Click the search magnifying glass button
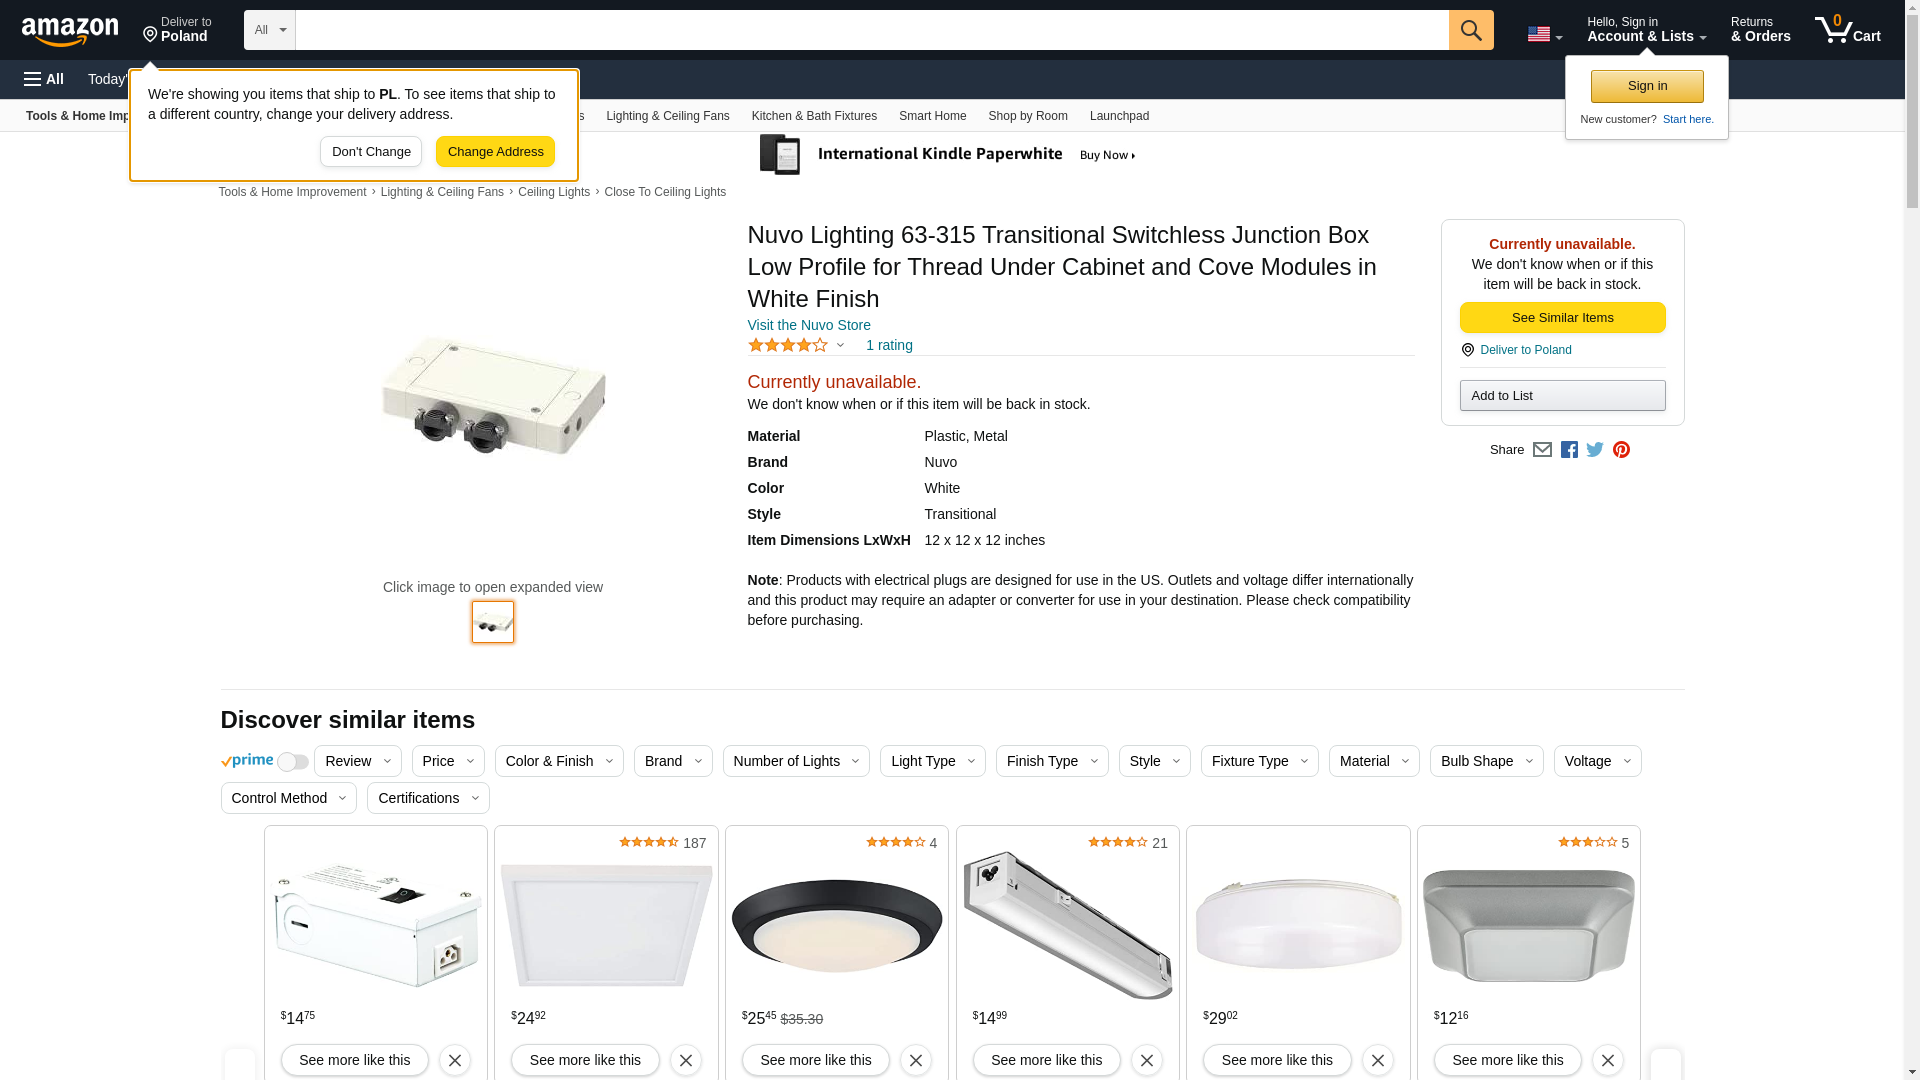1920x1080 pixels. [x=1470, y=30]
